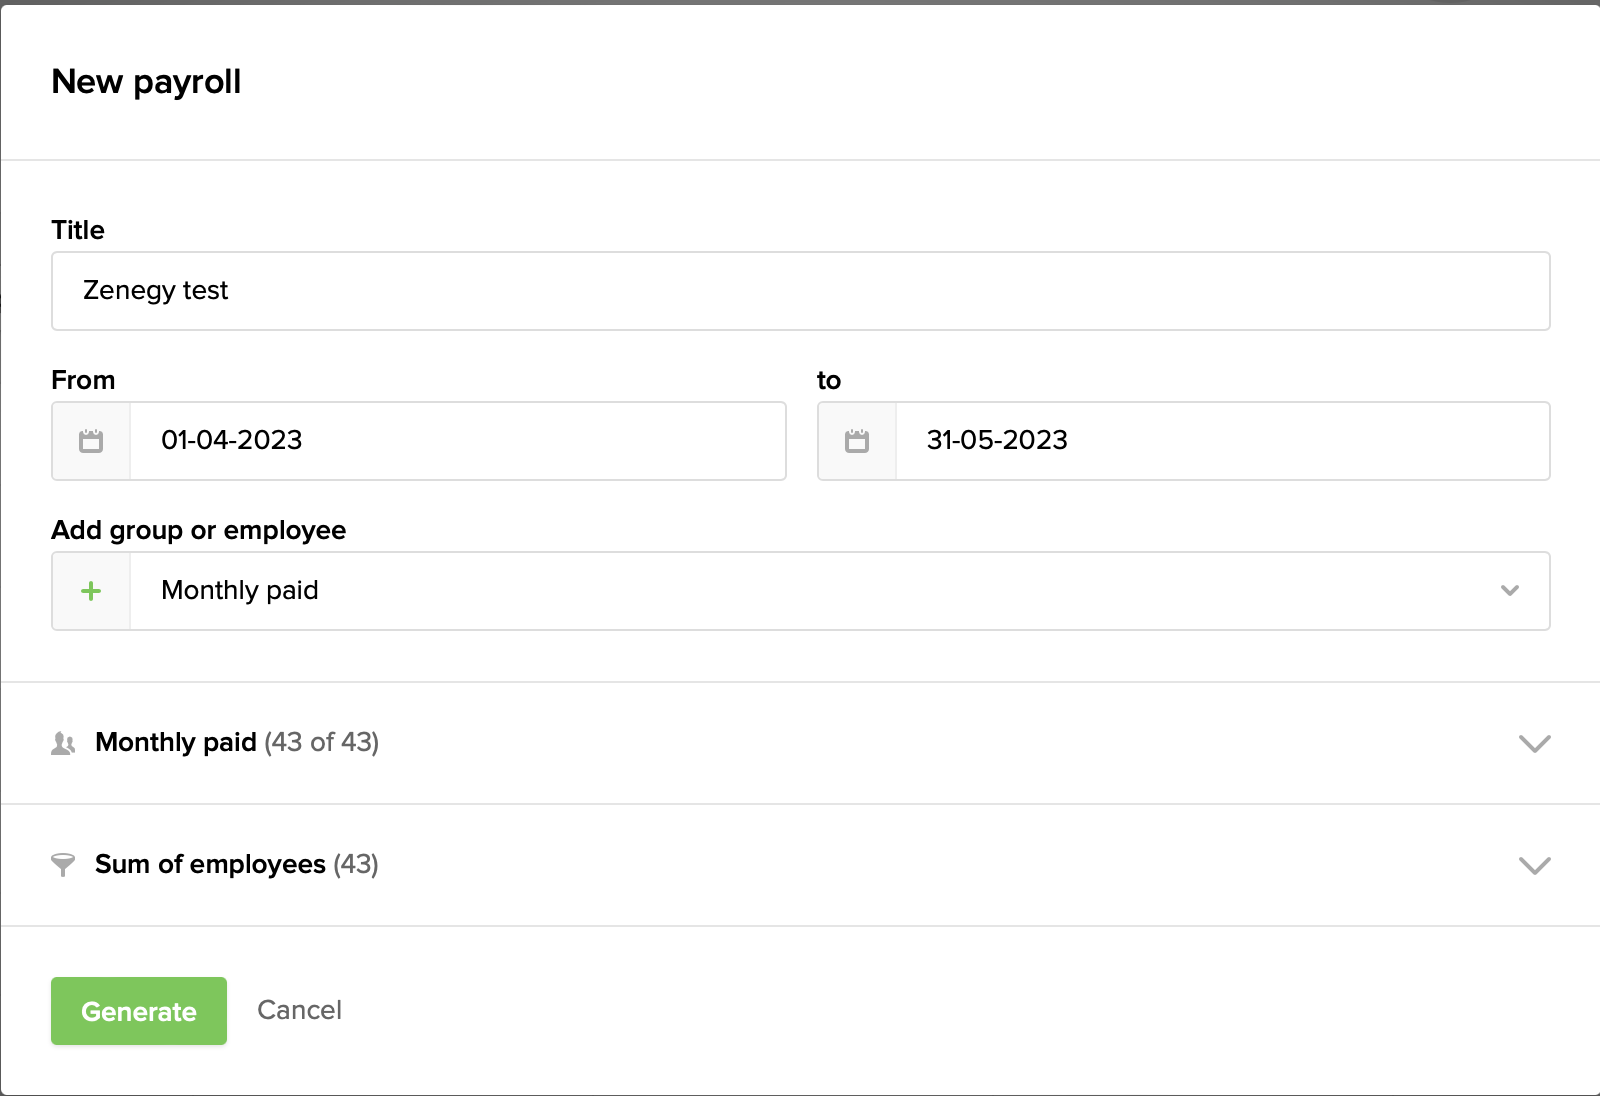Click the green plus to add a group
The width and height of the screenshot is (1600, 1096).
pyautogui.click(x=90, y=591)
